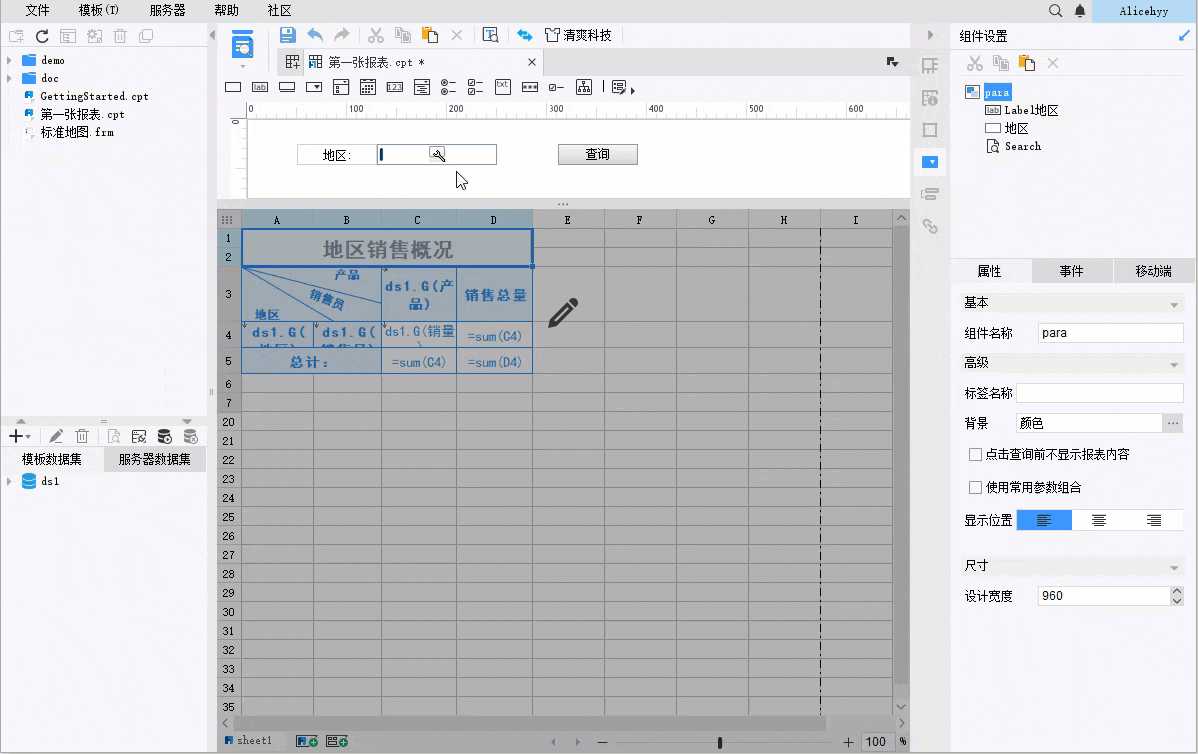Insert a text box widget
Image resolution: width=1198 pixels, height=754 pixels.
tap(233, 87)
